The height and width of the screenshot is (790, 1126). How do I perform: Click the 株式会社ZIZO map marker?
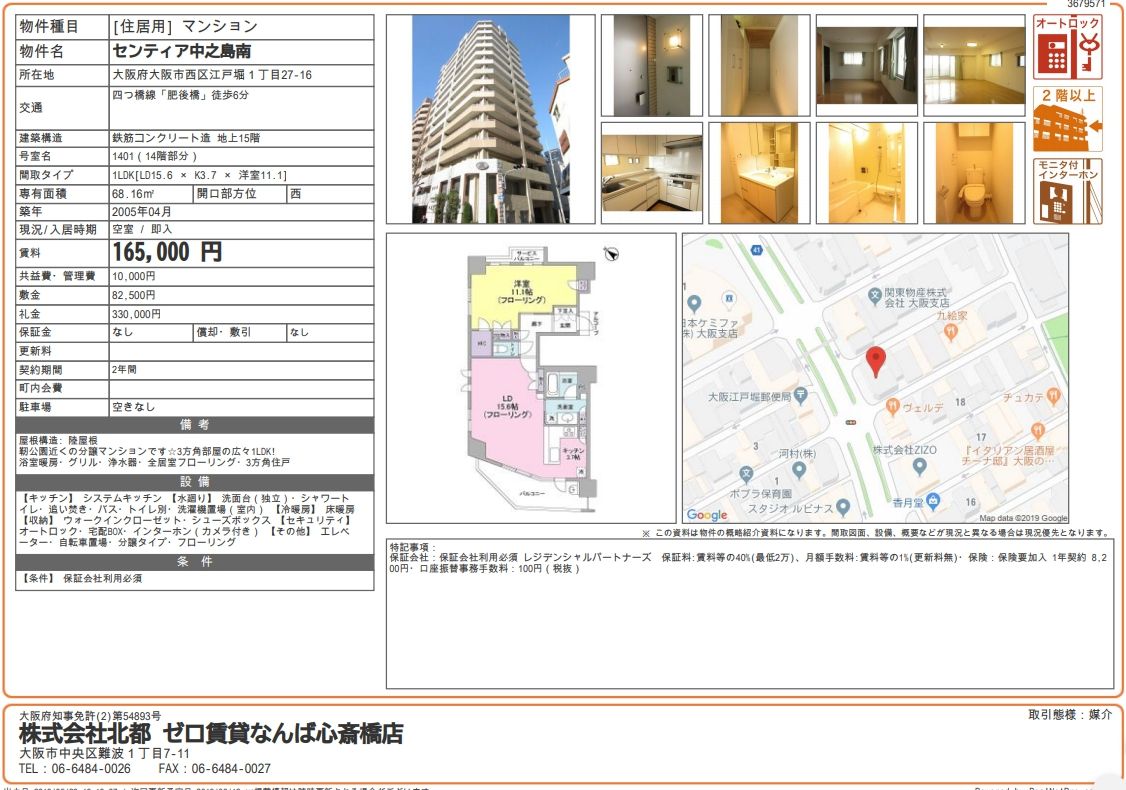pos(919,466)
